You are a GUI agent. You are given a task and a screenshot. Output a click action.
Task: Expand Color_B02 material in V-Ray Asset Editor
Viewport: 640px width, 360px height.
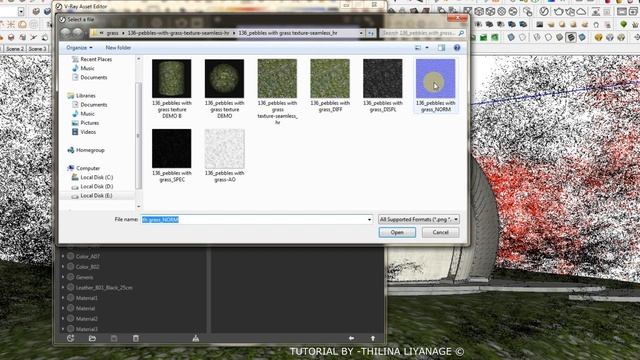coord(63,267)
